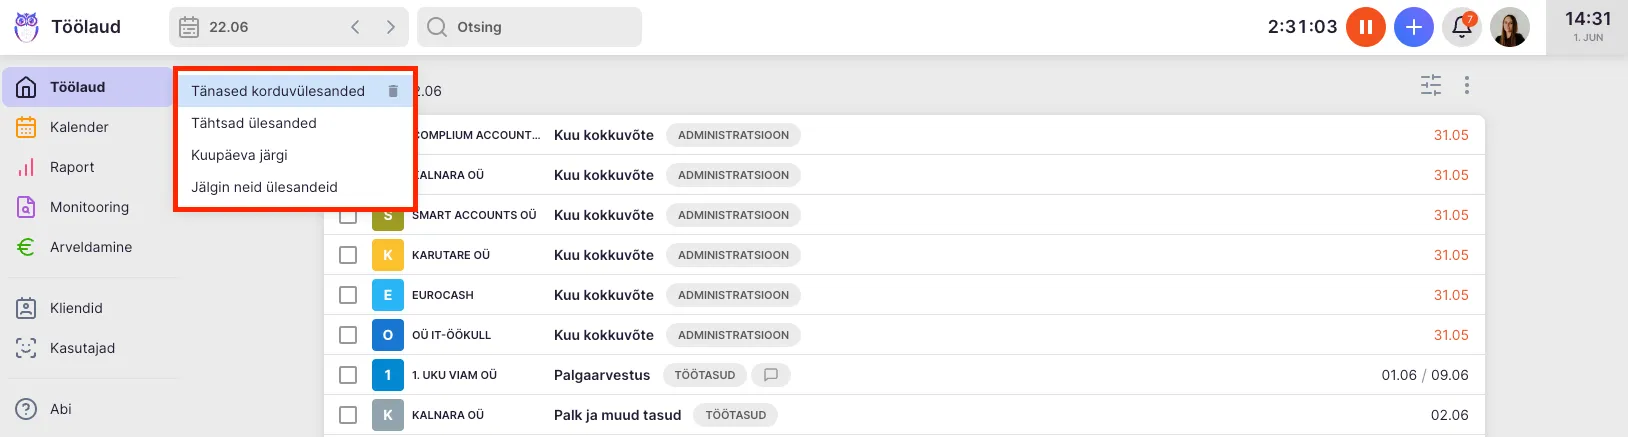Advance to the next date with right chevron
Screen dimensions: 1628x437
pyautogui.click(x=391, y=27)
